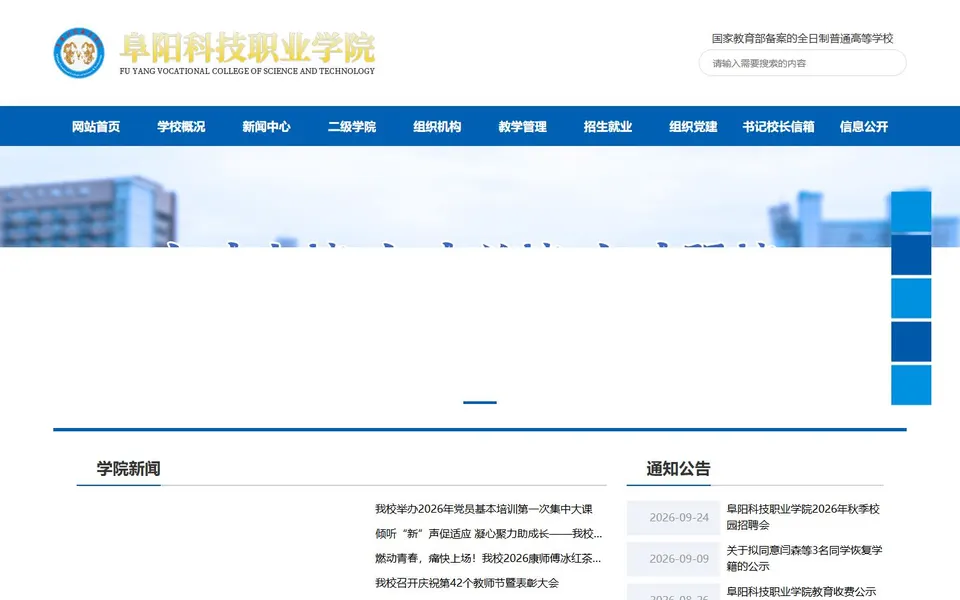The height and width of the screenshot is (600, 960).
Task: Open news 燃动青春，痛快上场！
Action: (488, 558)
